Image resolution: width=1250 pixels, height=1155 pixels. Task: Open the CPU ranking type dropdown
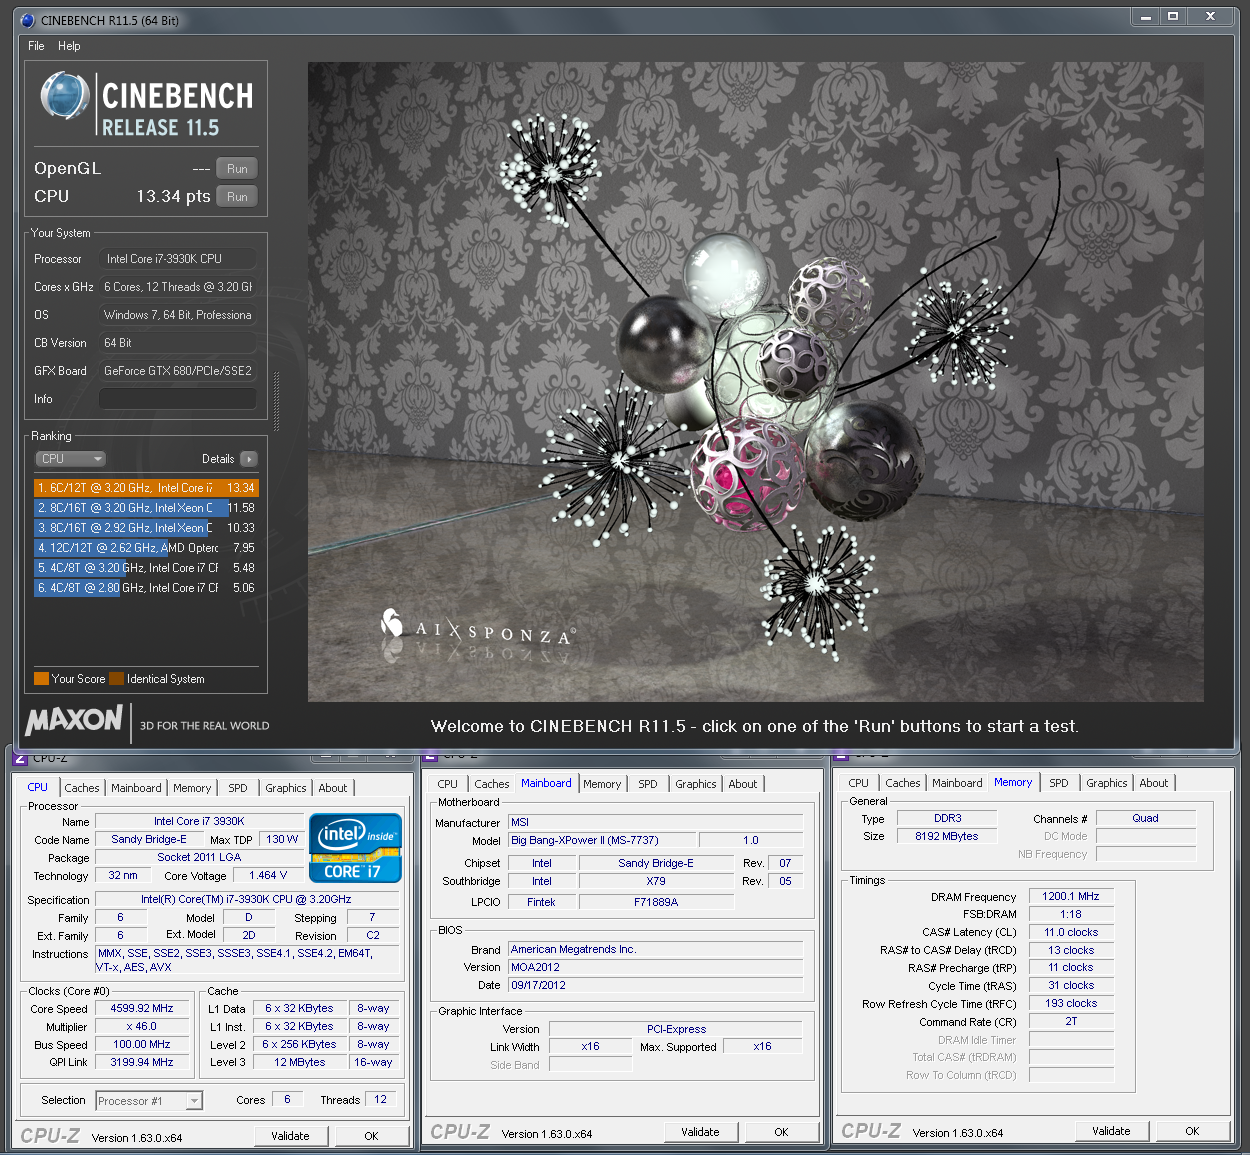[x=71, y=459]
